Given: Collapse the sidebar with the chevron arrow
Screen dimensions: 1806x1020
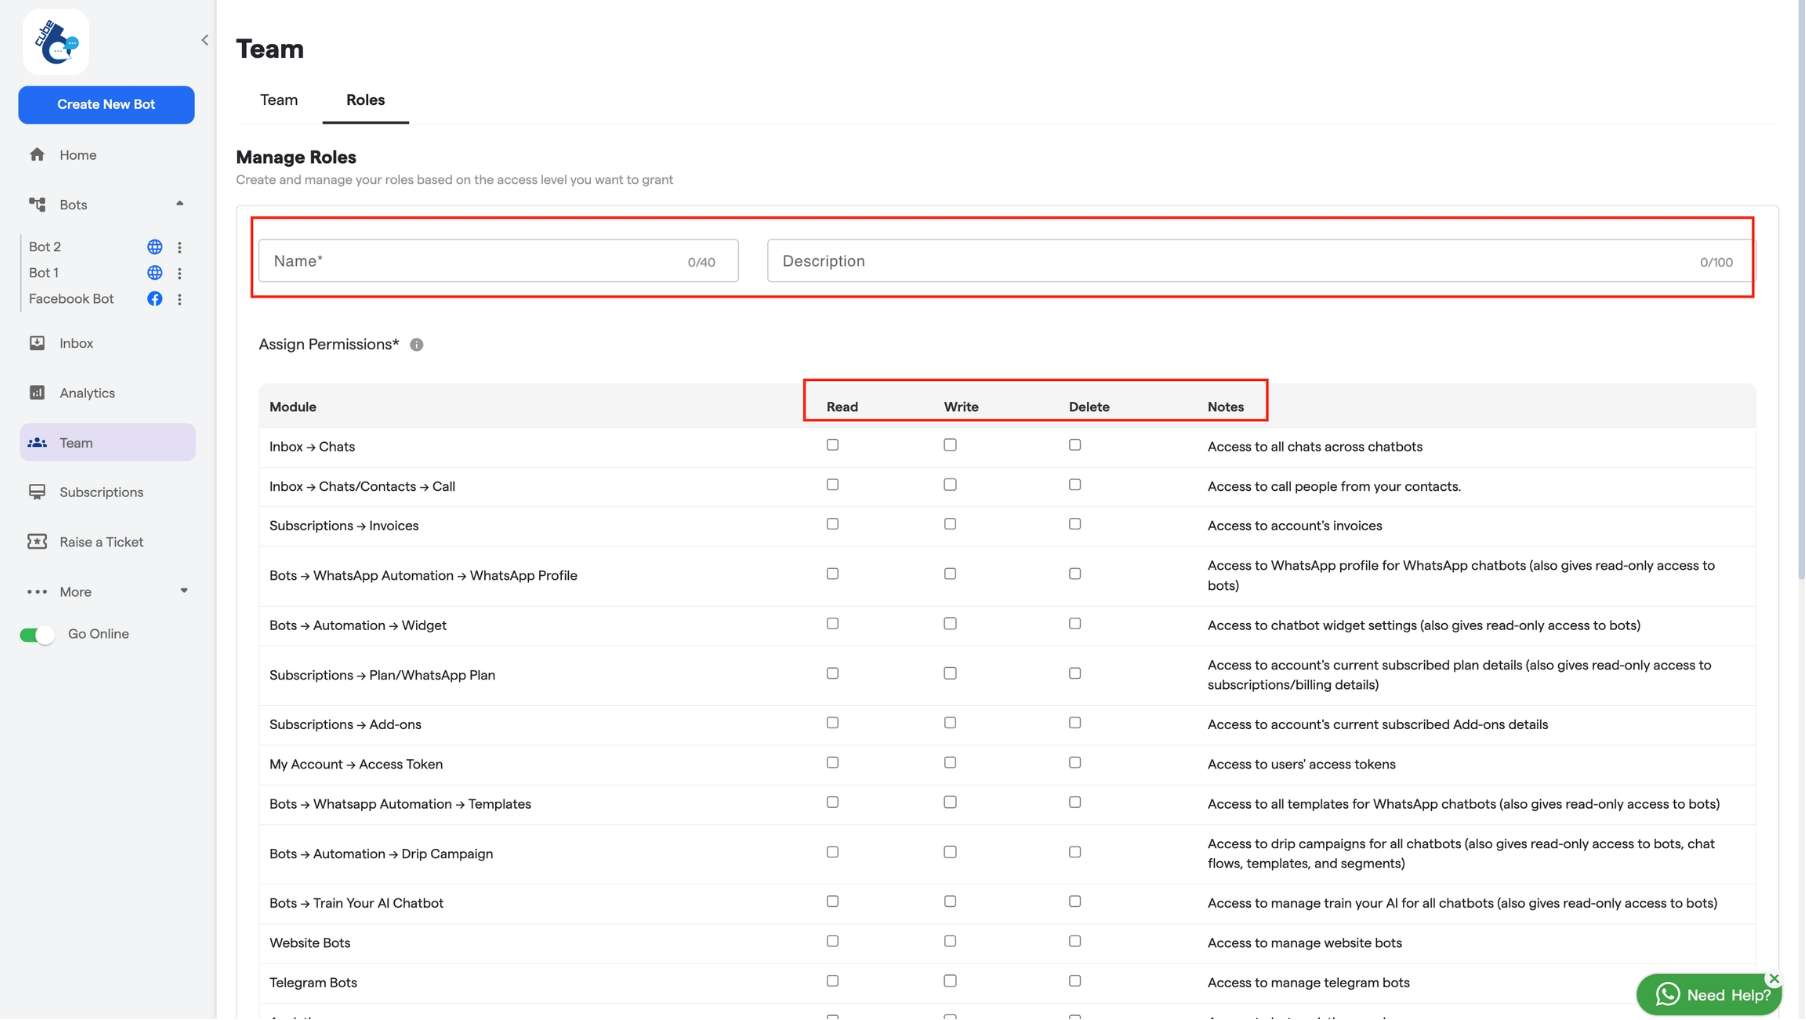Looking at the screenshot, I should [205, 40].
